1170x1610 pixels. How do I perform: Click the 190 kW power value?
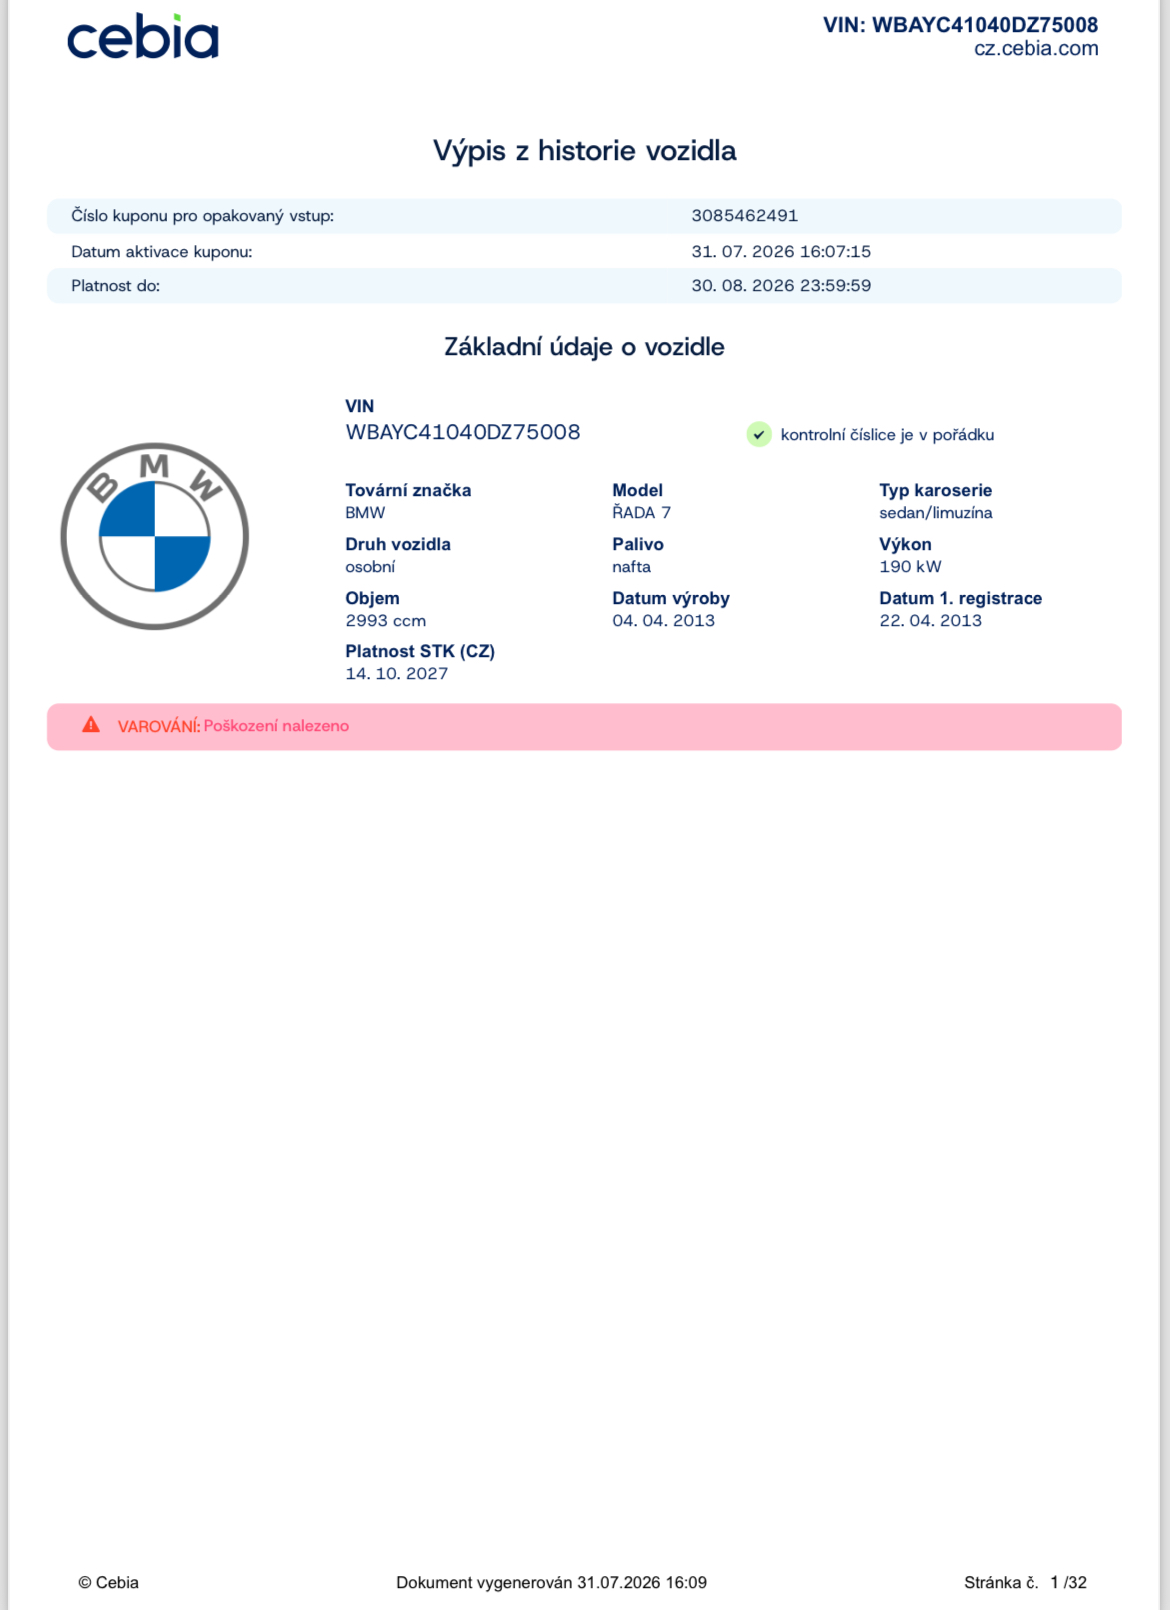pyautogui.click(x=910, y=567)
